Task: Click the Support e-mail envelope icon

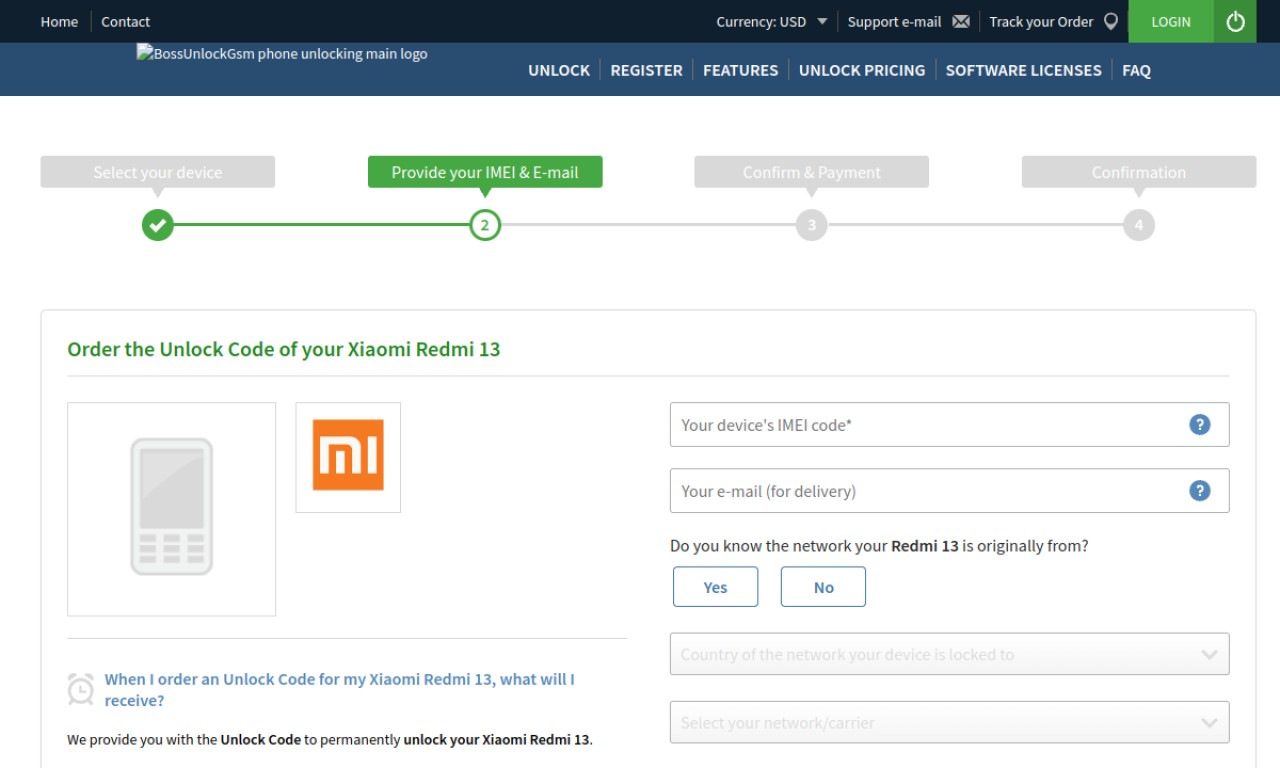Action: click(961, 21)
